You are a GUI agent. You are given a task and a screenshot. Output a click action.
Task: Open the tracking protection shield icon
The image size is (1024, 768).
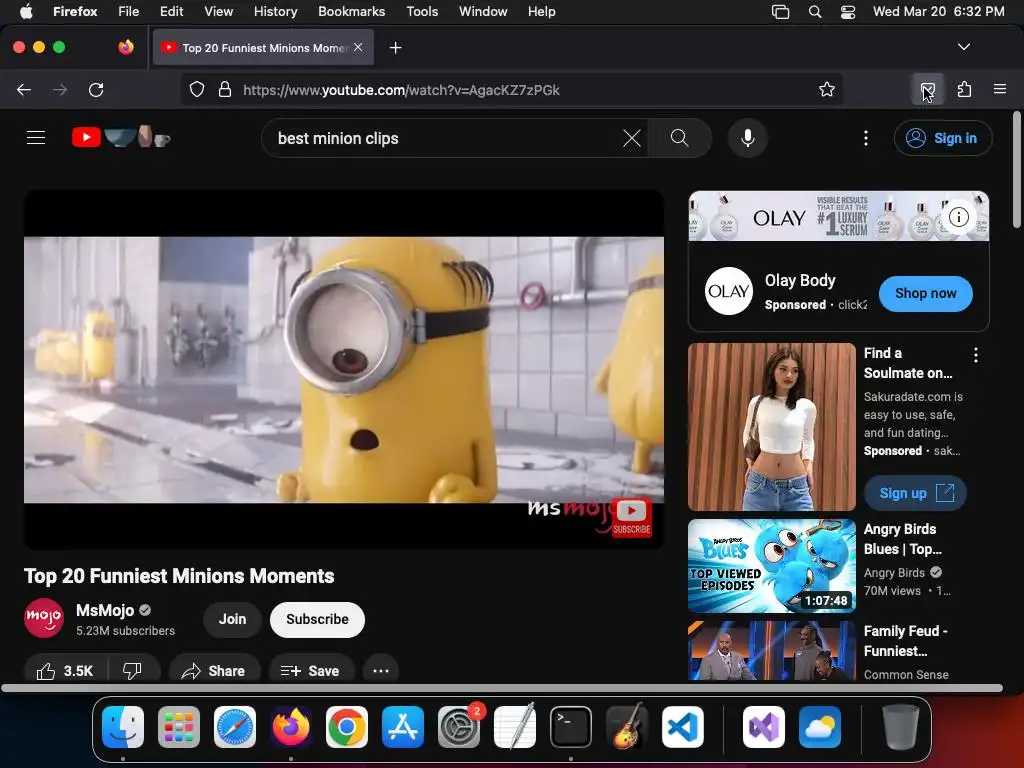tap(197, 89)
